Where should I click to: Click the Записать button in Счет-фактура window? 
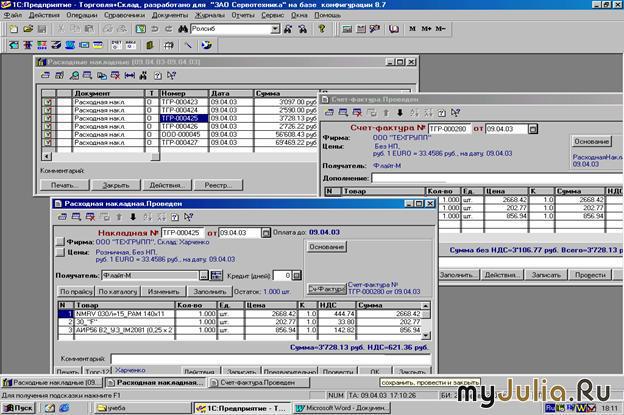(x=546, y=275)
